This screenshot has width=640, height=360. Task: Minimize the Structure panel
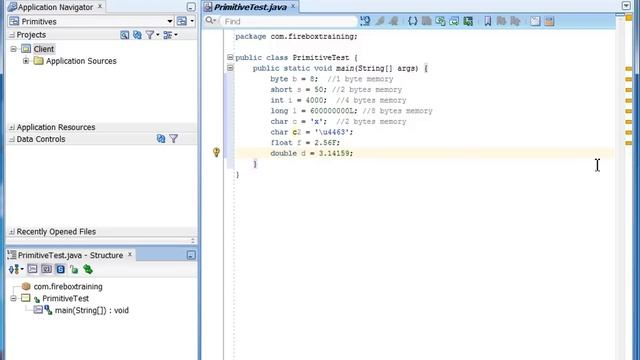coord(191,255)
